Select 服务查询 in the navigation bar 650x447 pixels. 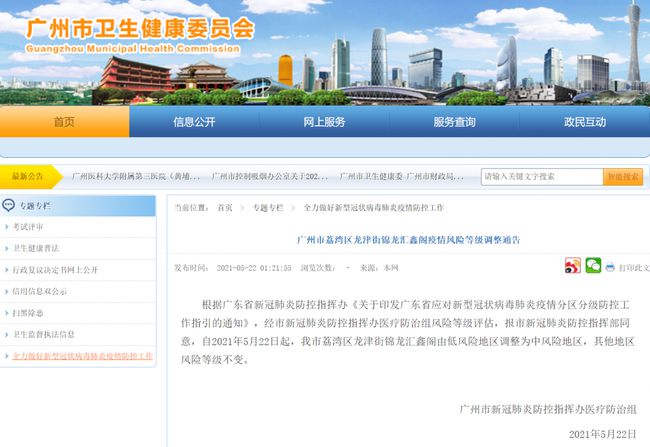point(454,121)
